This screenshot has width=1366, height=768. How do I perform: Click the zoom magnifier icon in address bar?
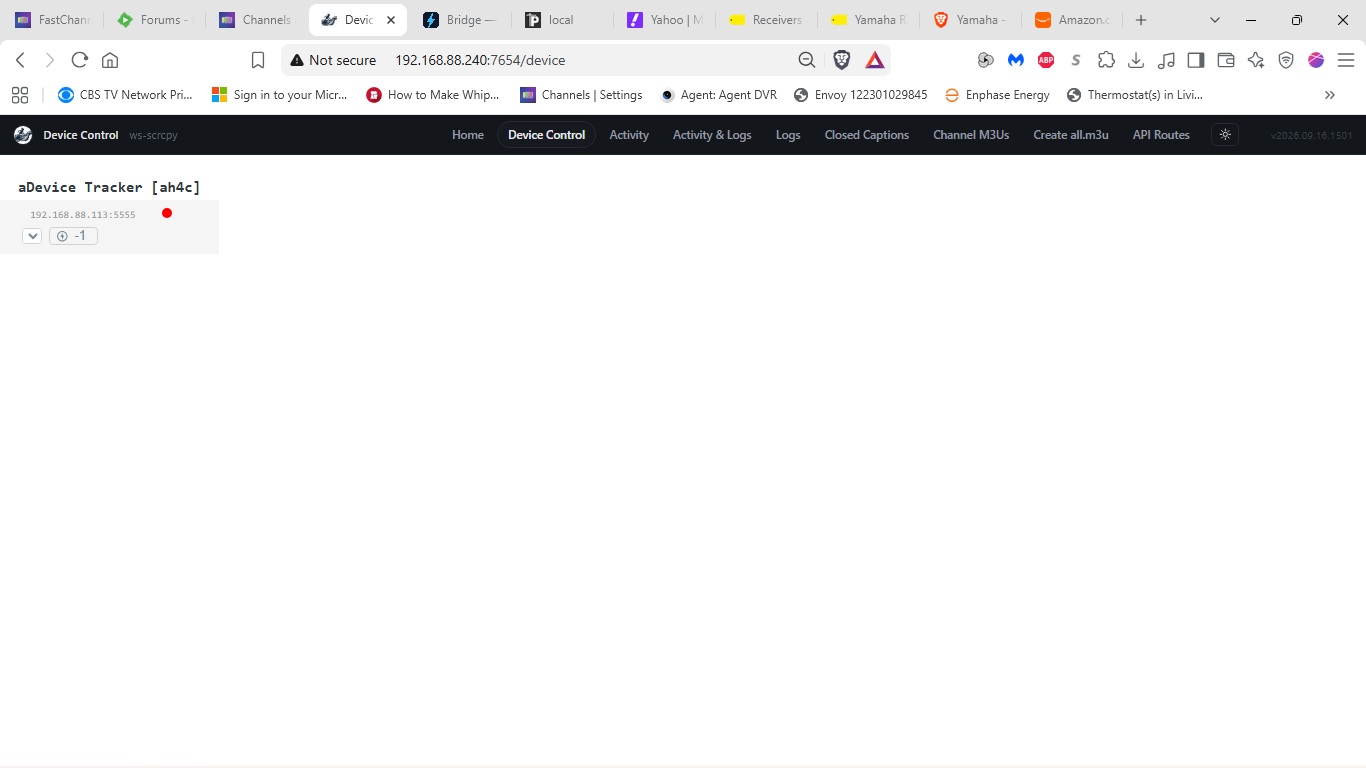[x=807, y=60]
